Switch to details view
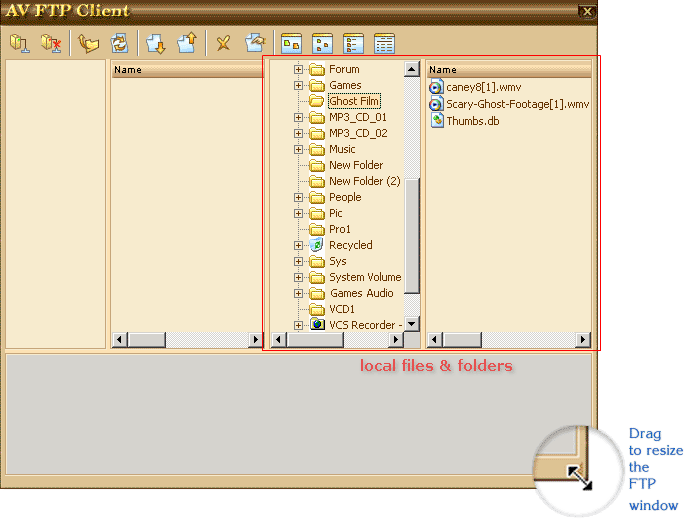This screenshot has height=520, width=700. (x=384, y=44)
